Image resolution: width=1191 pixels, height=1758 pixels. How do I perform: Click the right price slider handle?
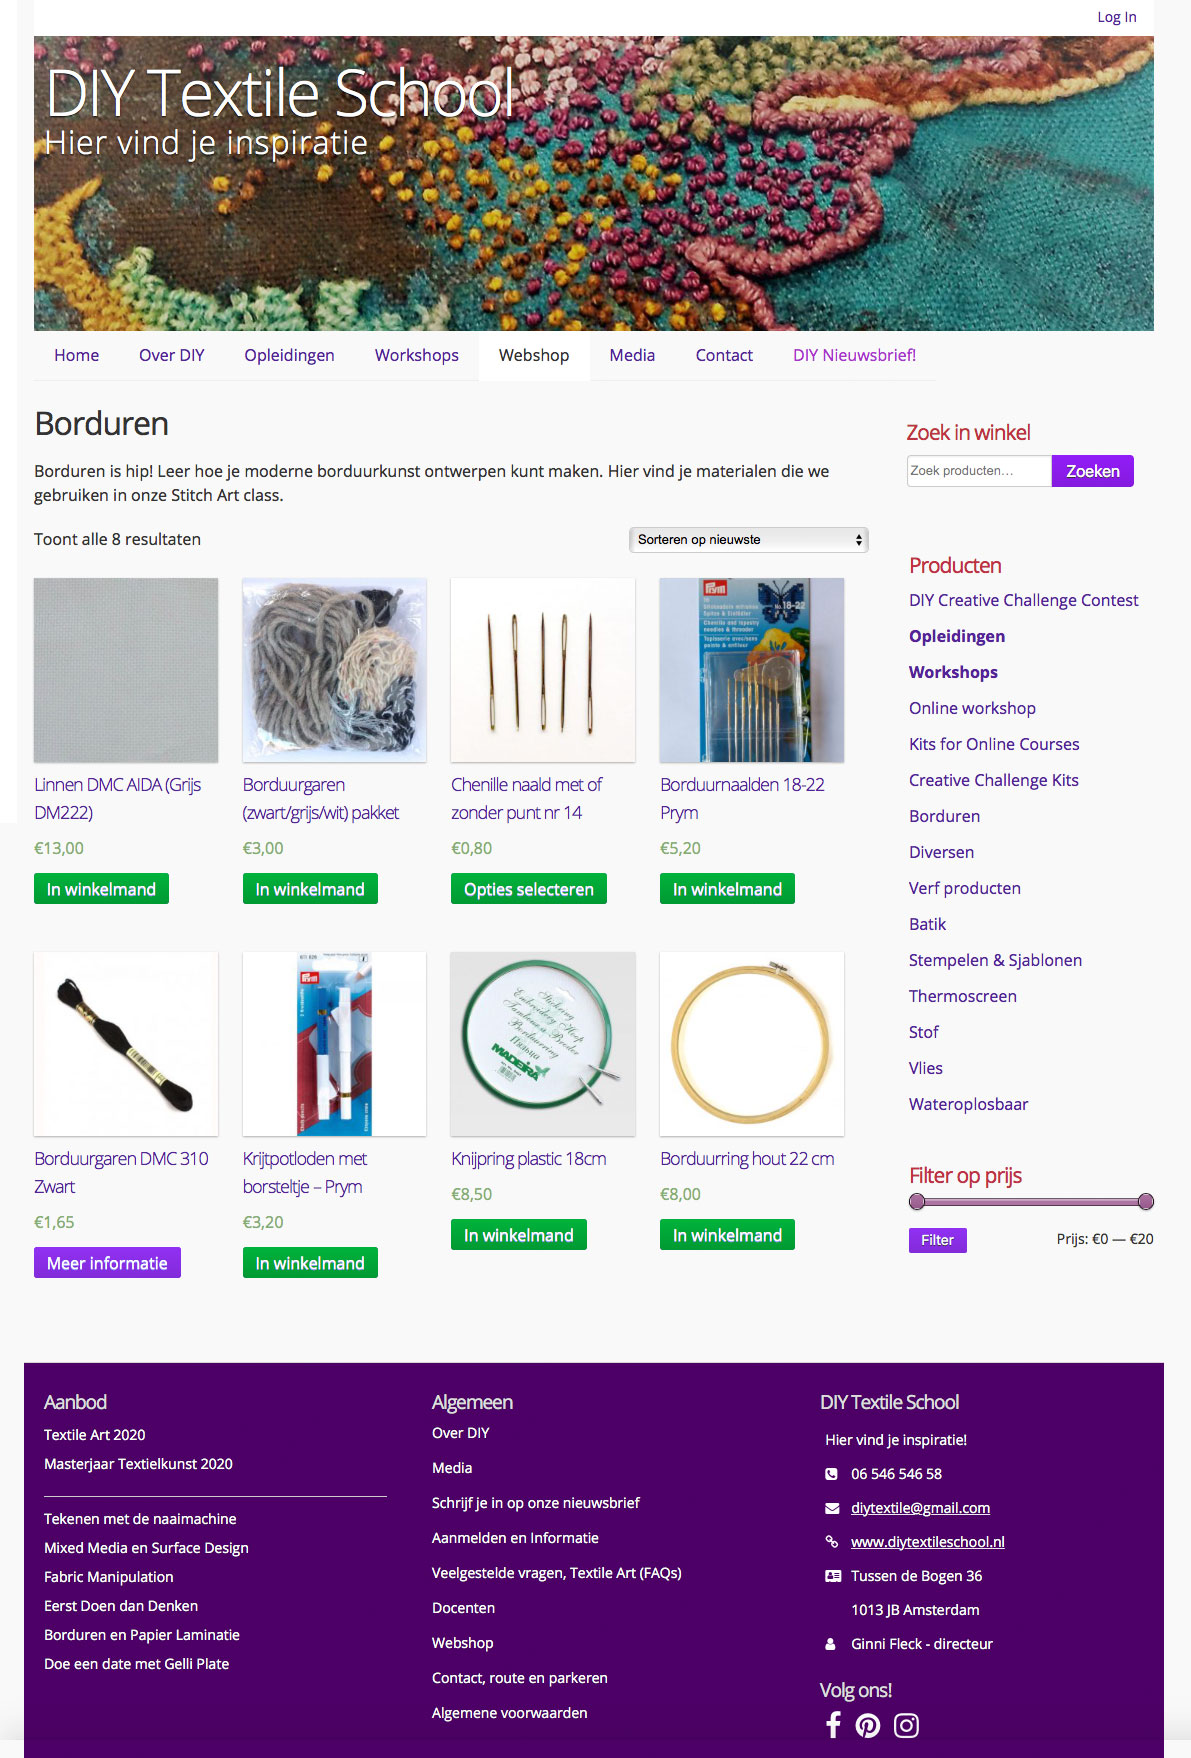pyautogui.click(x=1146, y=1201)
